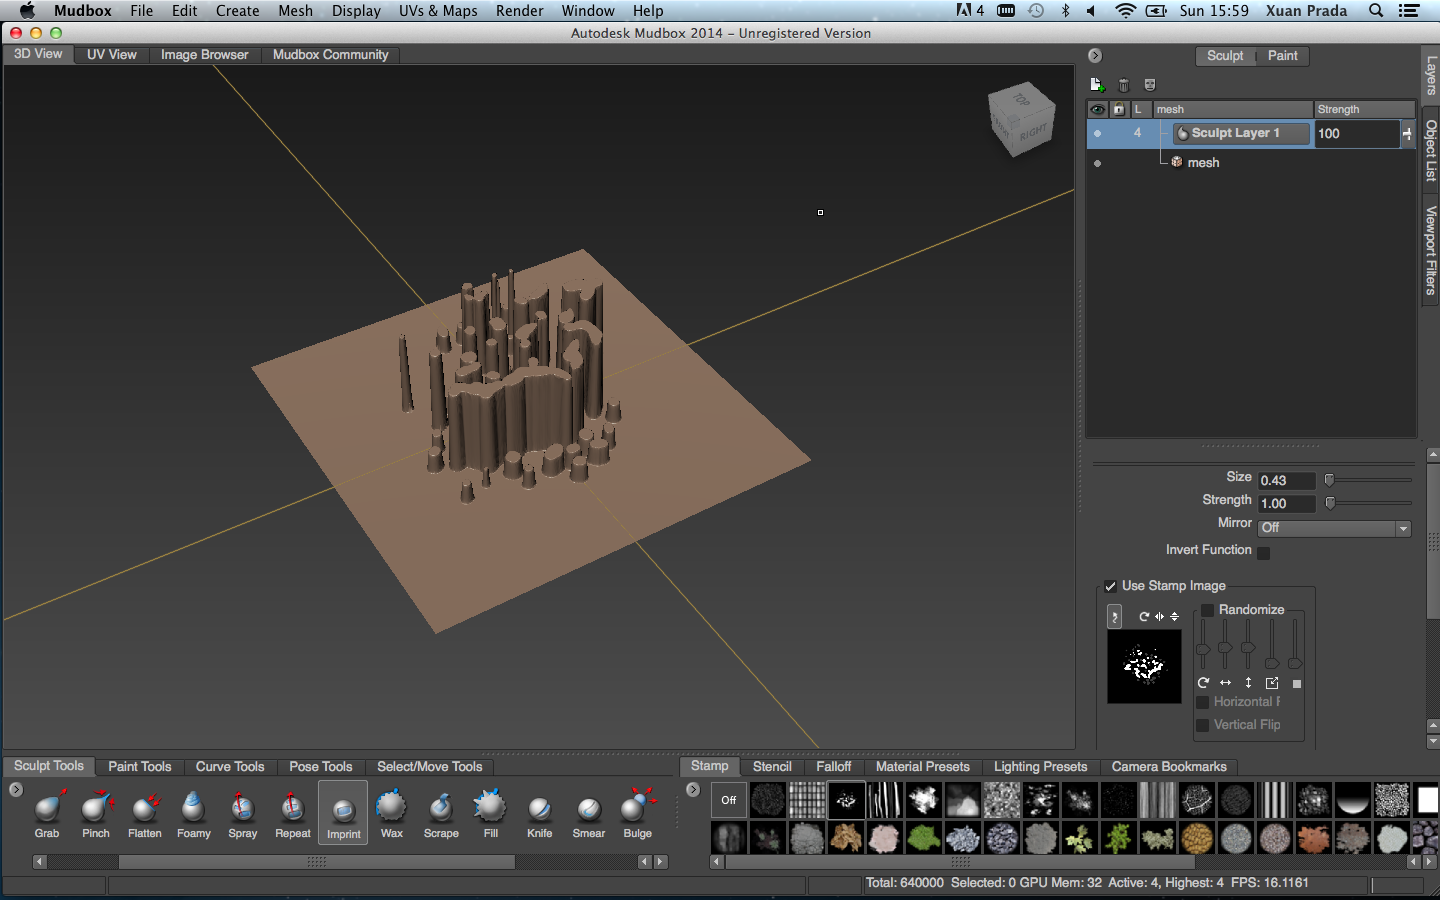
Task: Select the Repeat sculpt tool
Action: 293,813
